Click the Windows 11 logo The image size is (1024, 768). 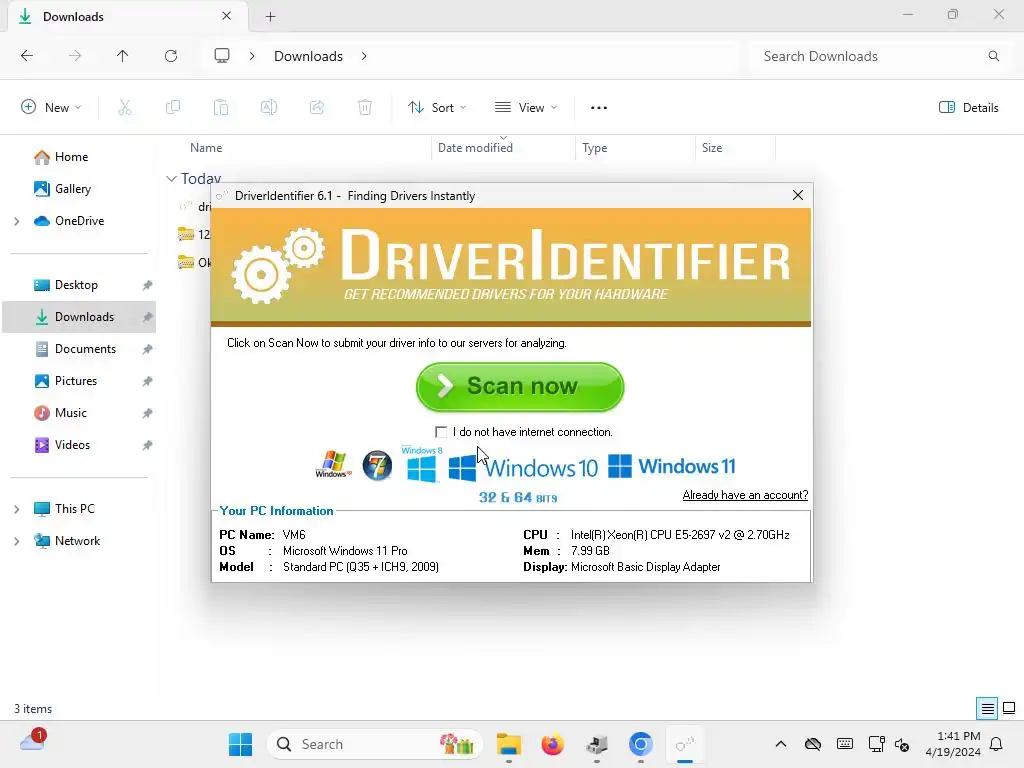click(671, 466)
